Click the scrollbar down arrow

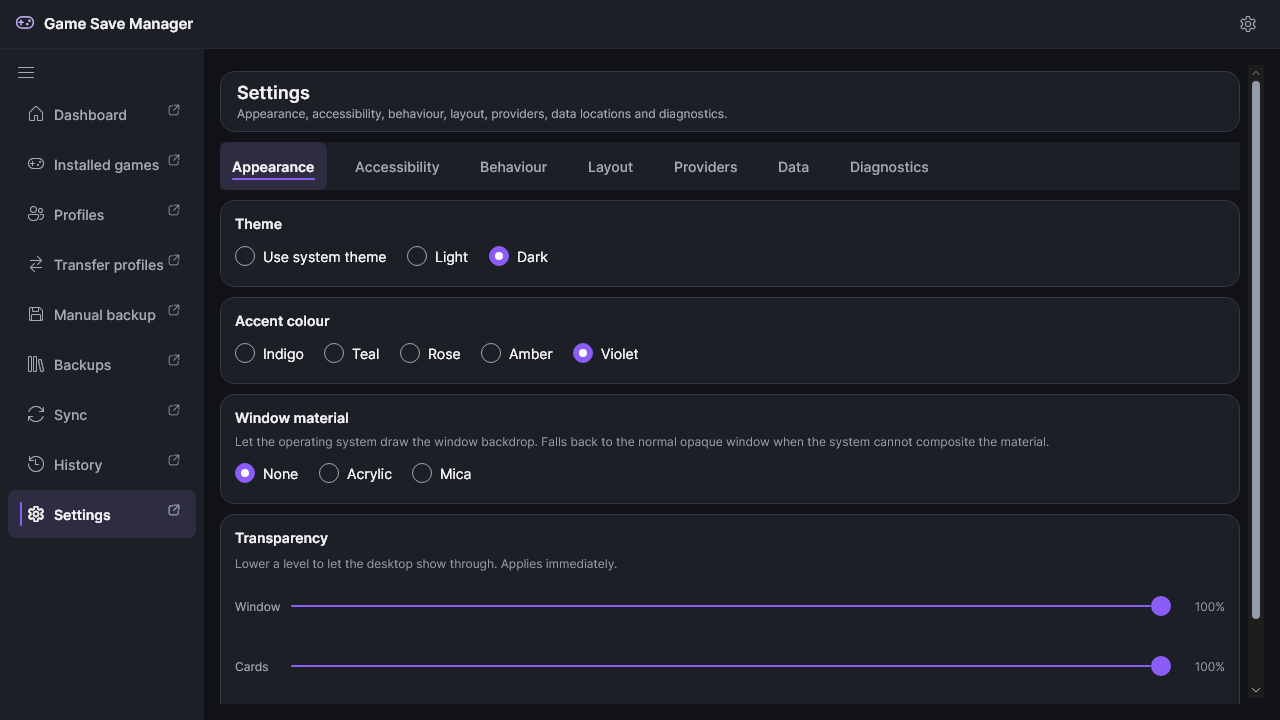tap(1256, 690)
